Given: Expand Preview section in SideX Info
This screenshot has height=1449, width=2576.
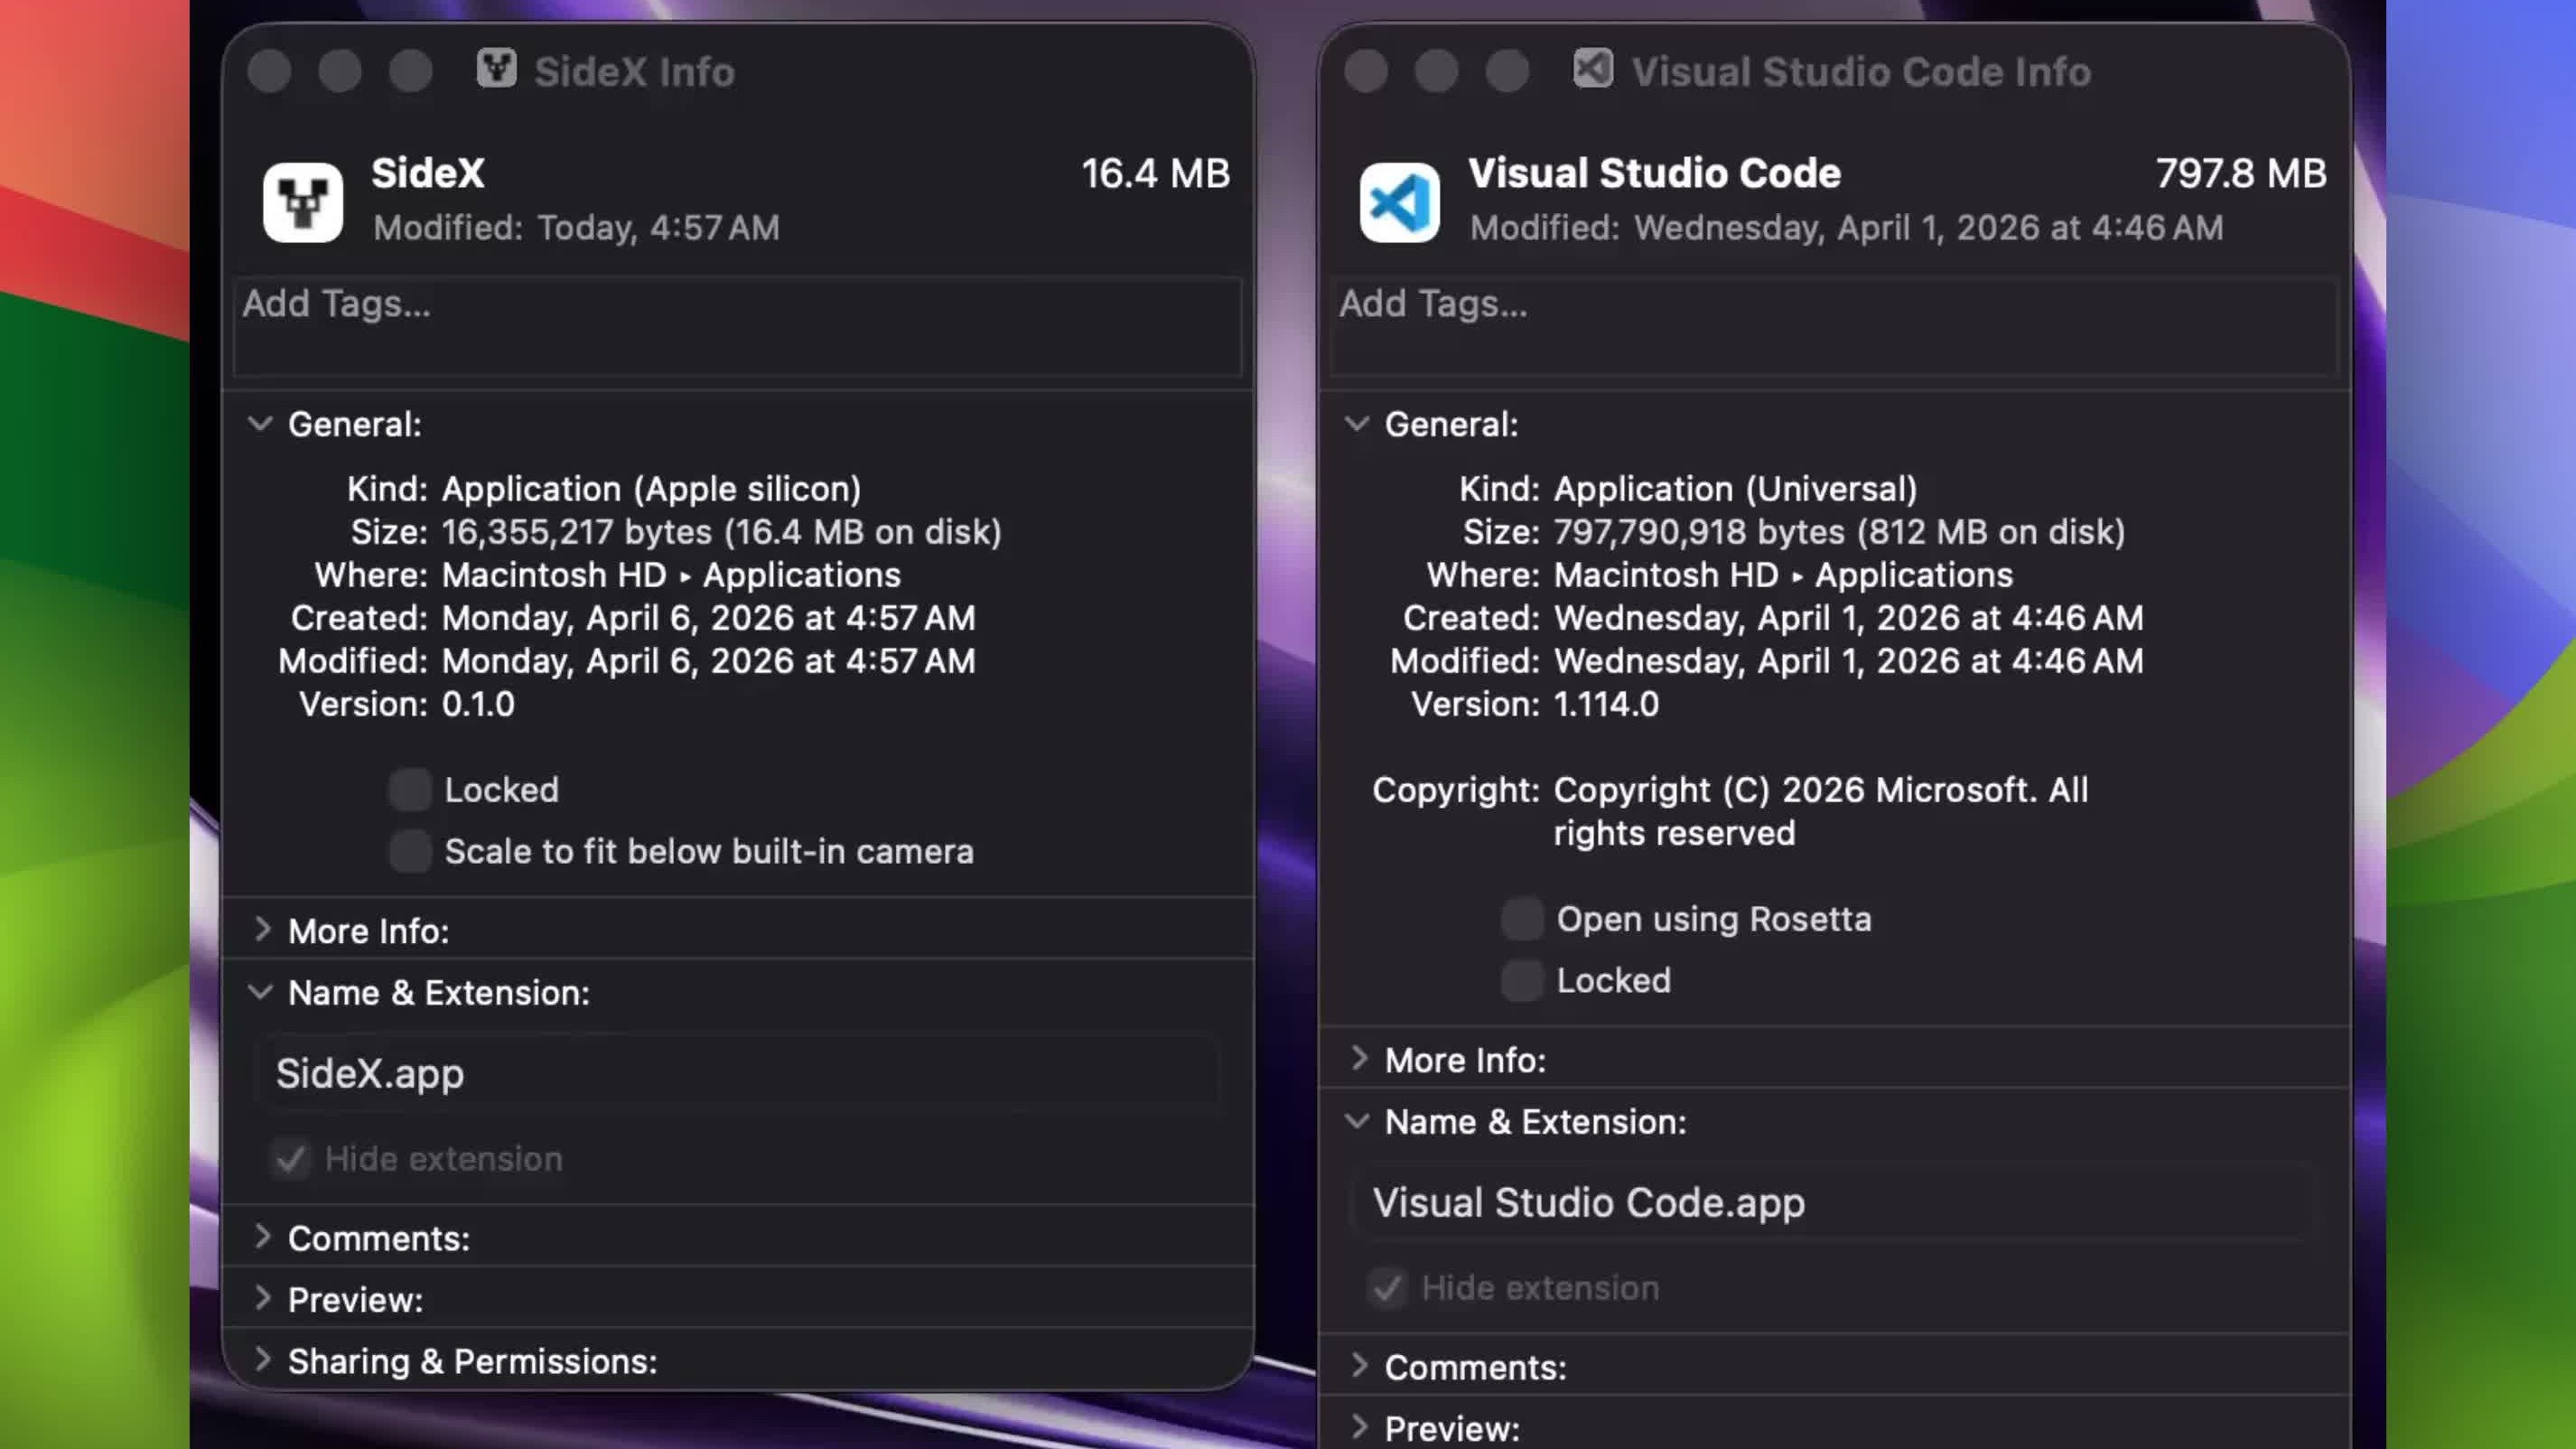Looking at the screenshot, I should (262, 1299).
